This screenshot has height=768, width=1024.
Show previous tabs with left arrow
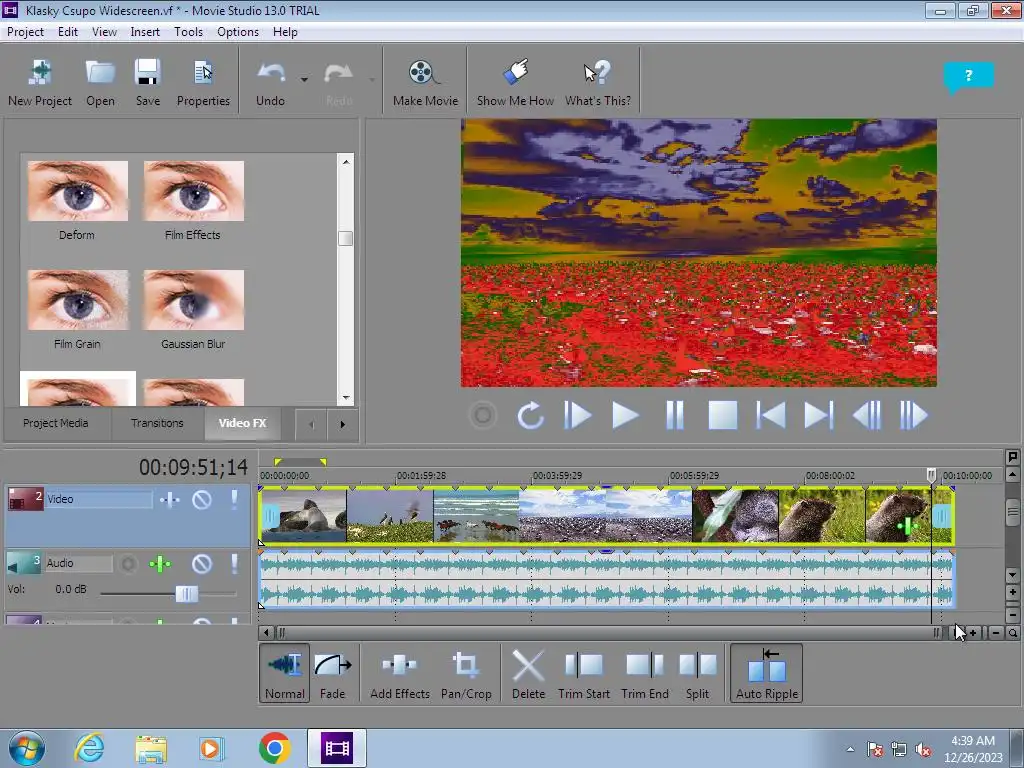(311, 424)
